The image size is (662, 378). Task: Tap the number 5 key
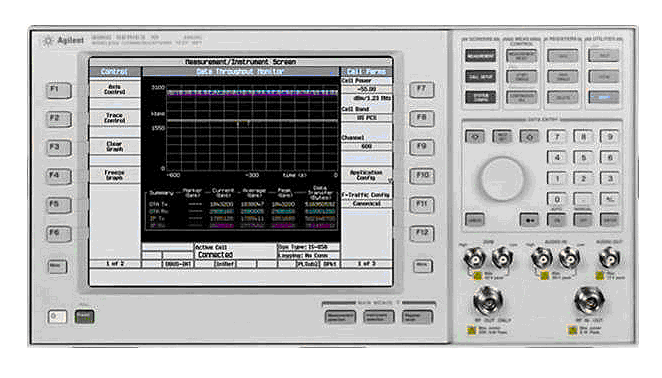[583, 158]
